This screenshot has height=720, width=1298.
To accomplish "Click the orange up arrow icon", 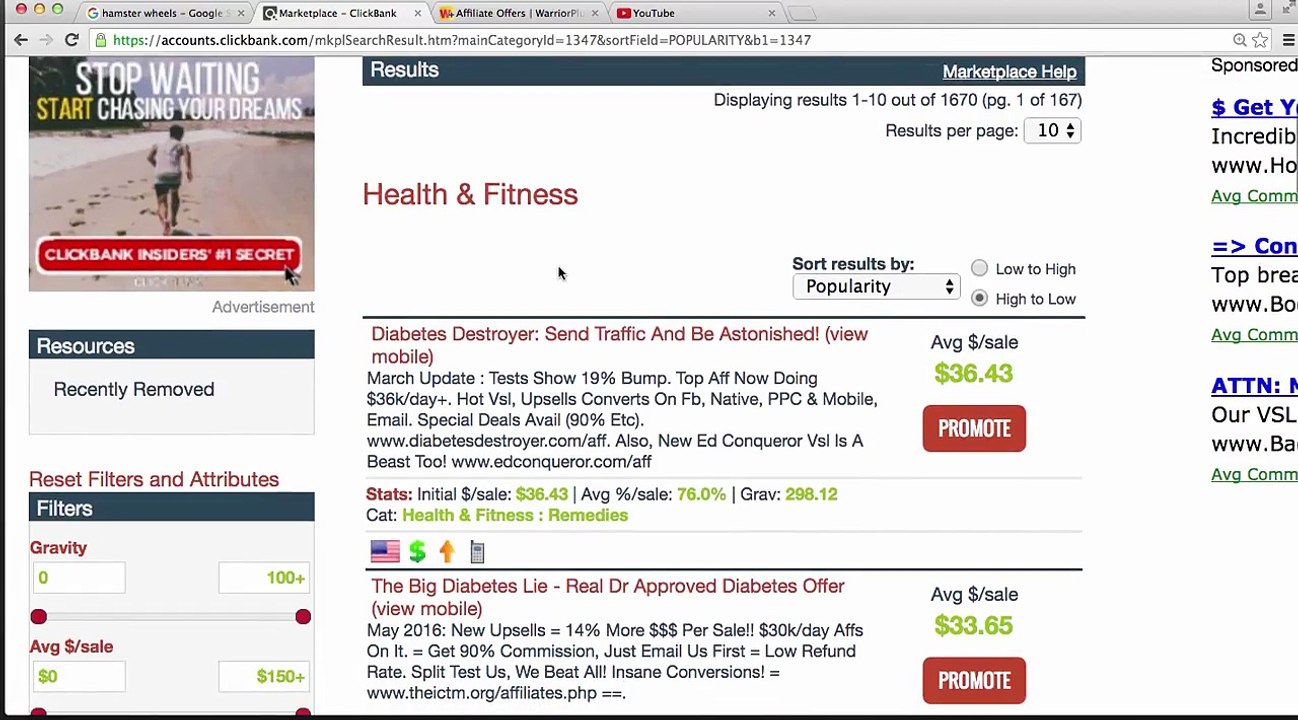I will [447, 551].
